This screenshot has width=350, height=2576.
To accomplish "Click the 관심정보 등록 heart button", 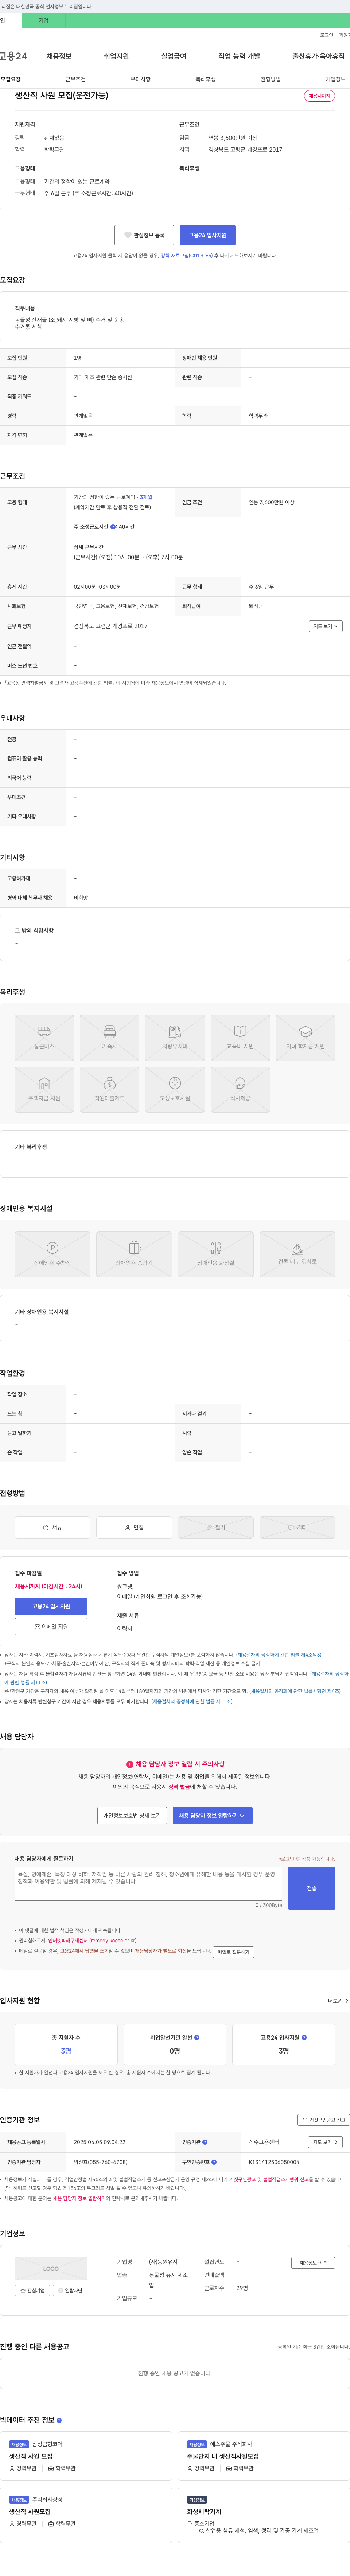I will (x=144, y=235).
